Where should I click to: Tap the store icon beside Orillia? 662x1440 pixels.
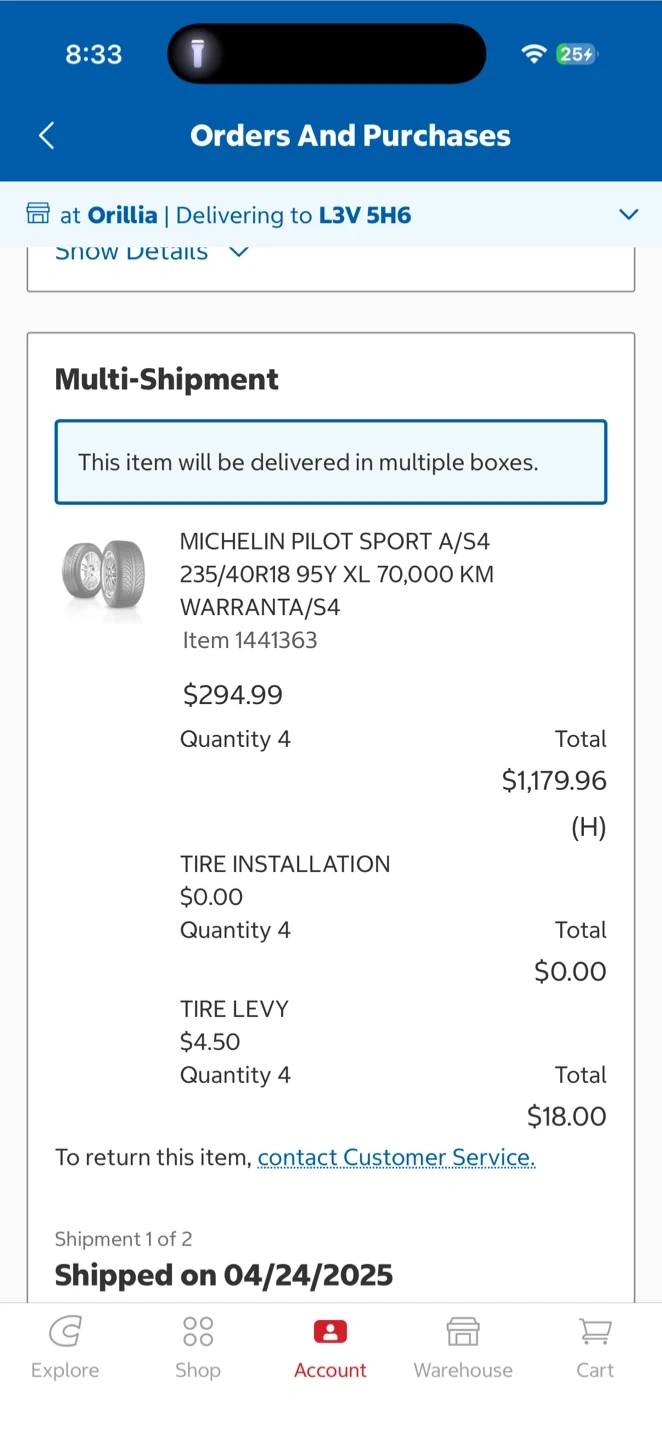[38, 214]
